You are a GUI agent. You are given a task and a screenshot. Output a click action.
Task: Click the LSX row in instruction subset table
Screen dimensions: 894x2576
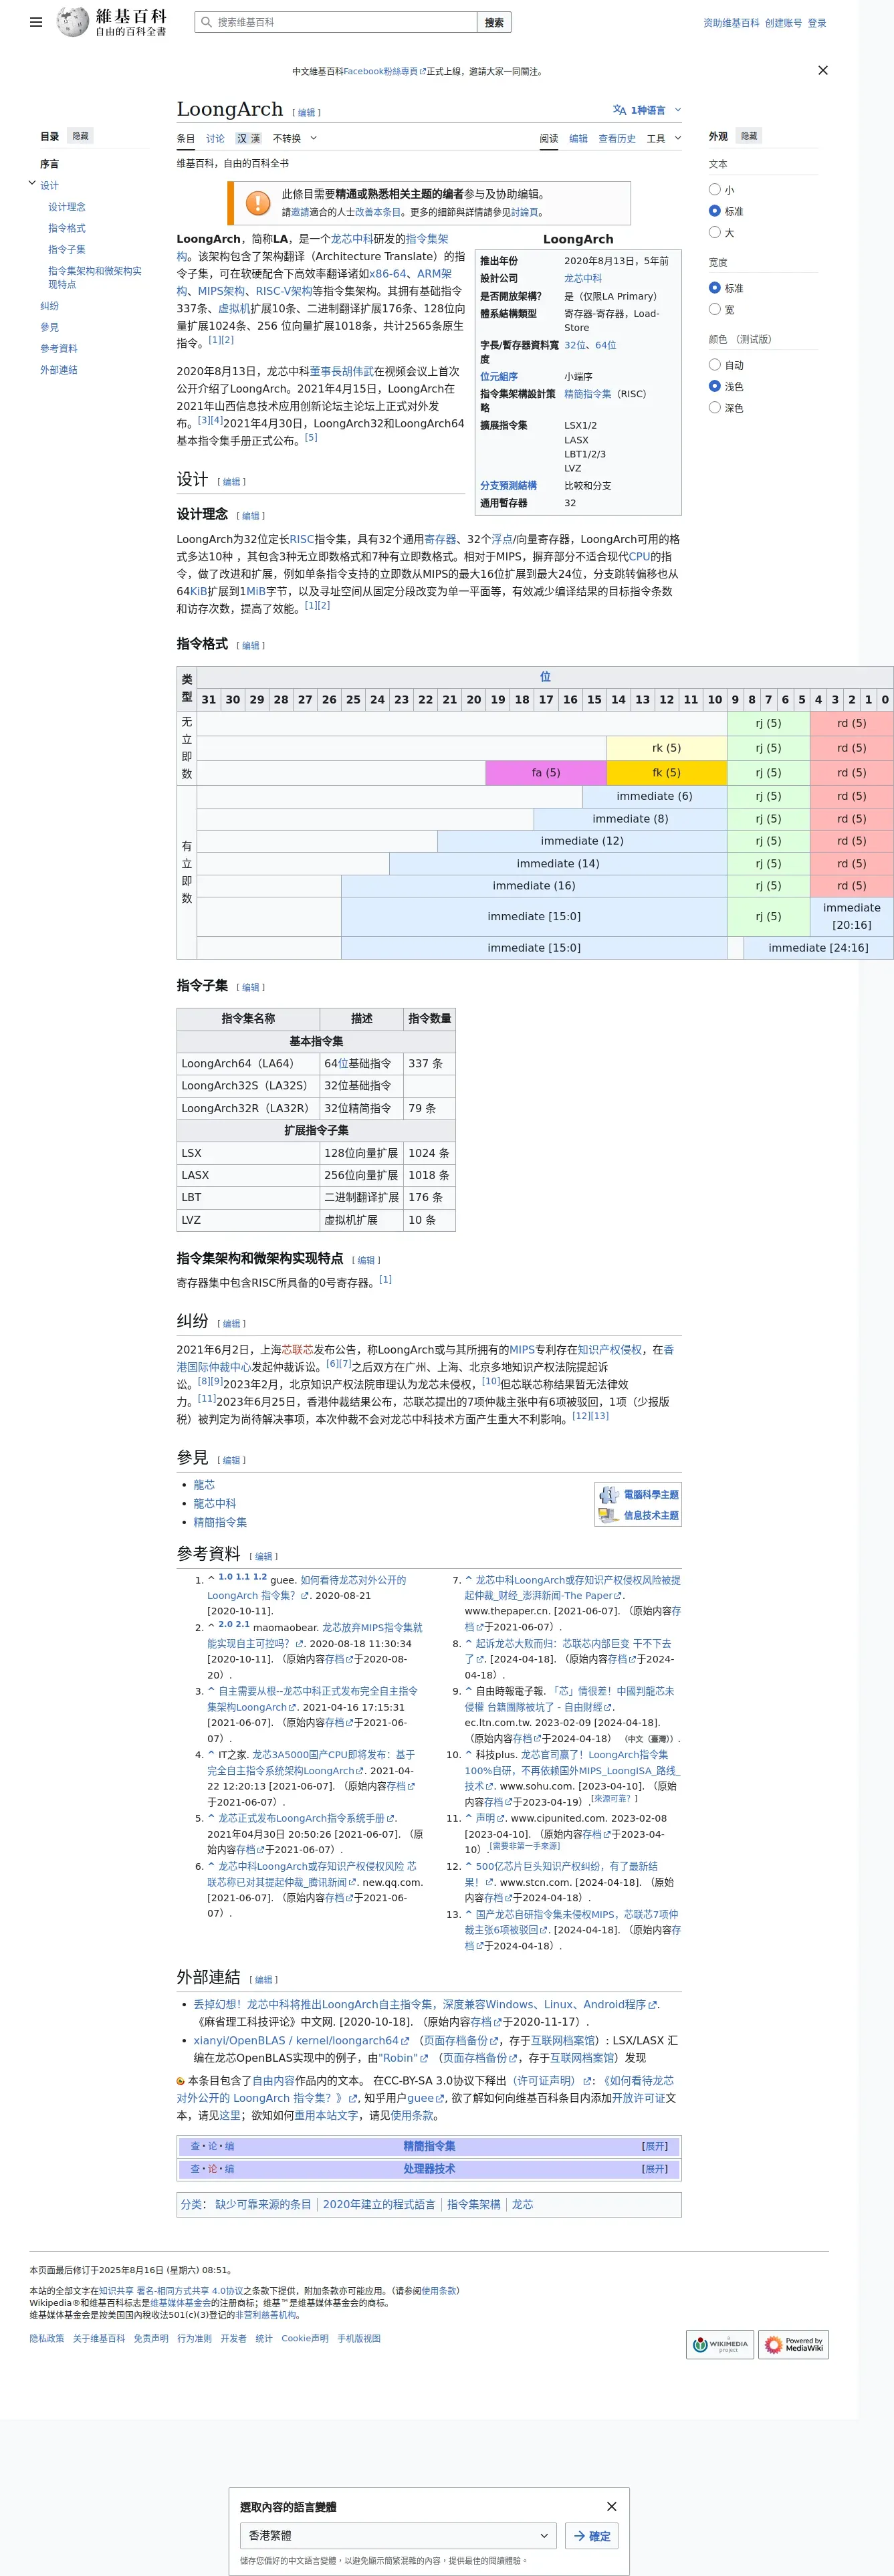316,1153
